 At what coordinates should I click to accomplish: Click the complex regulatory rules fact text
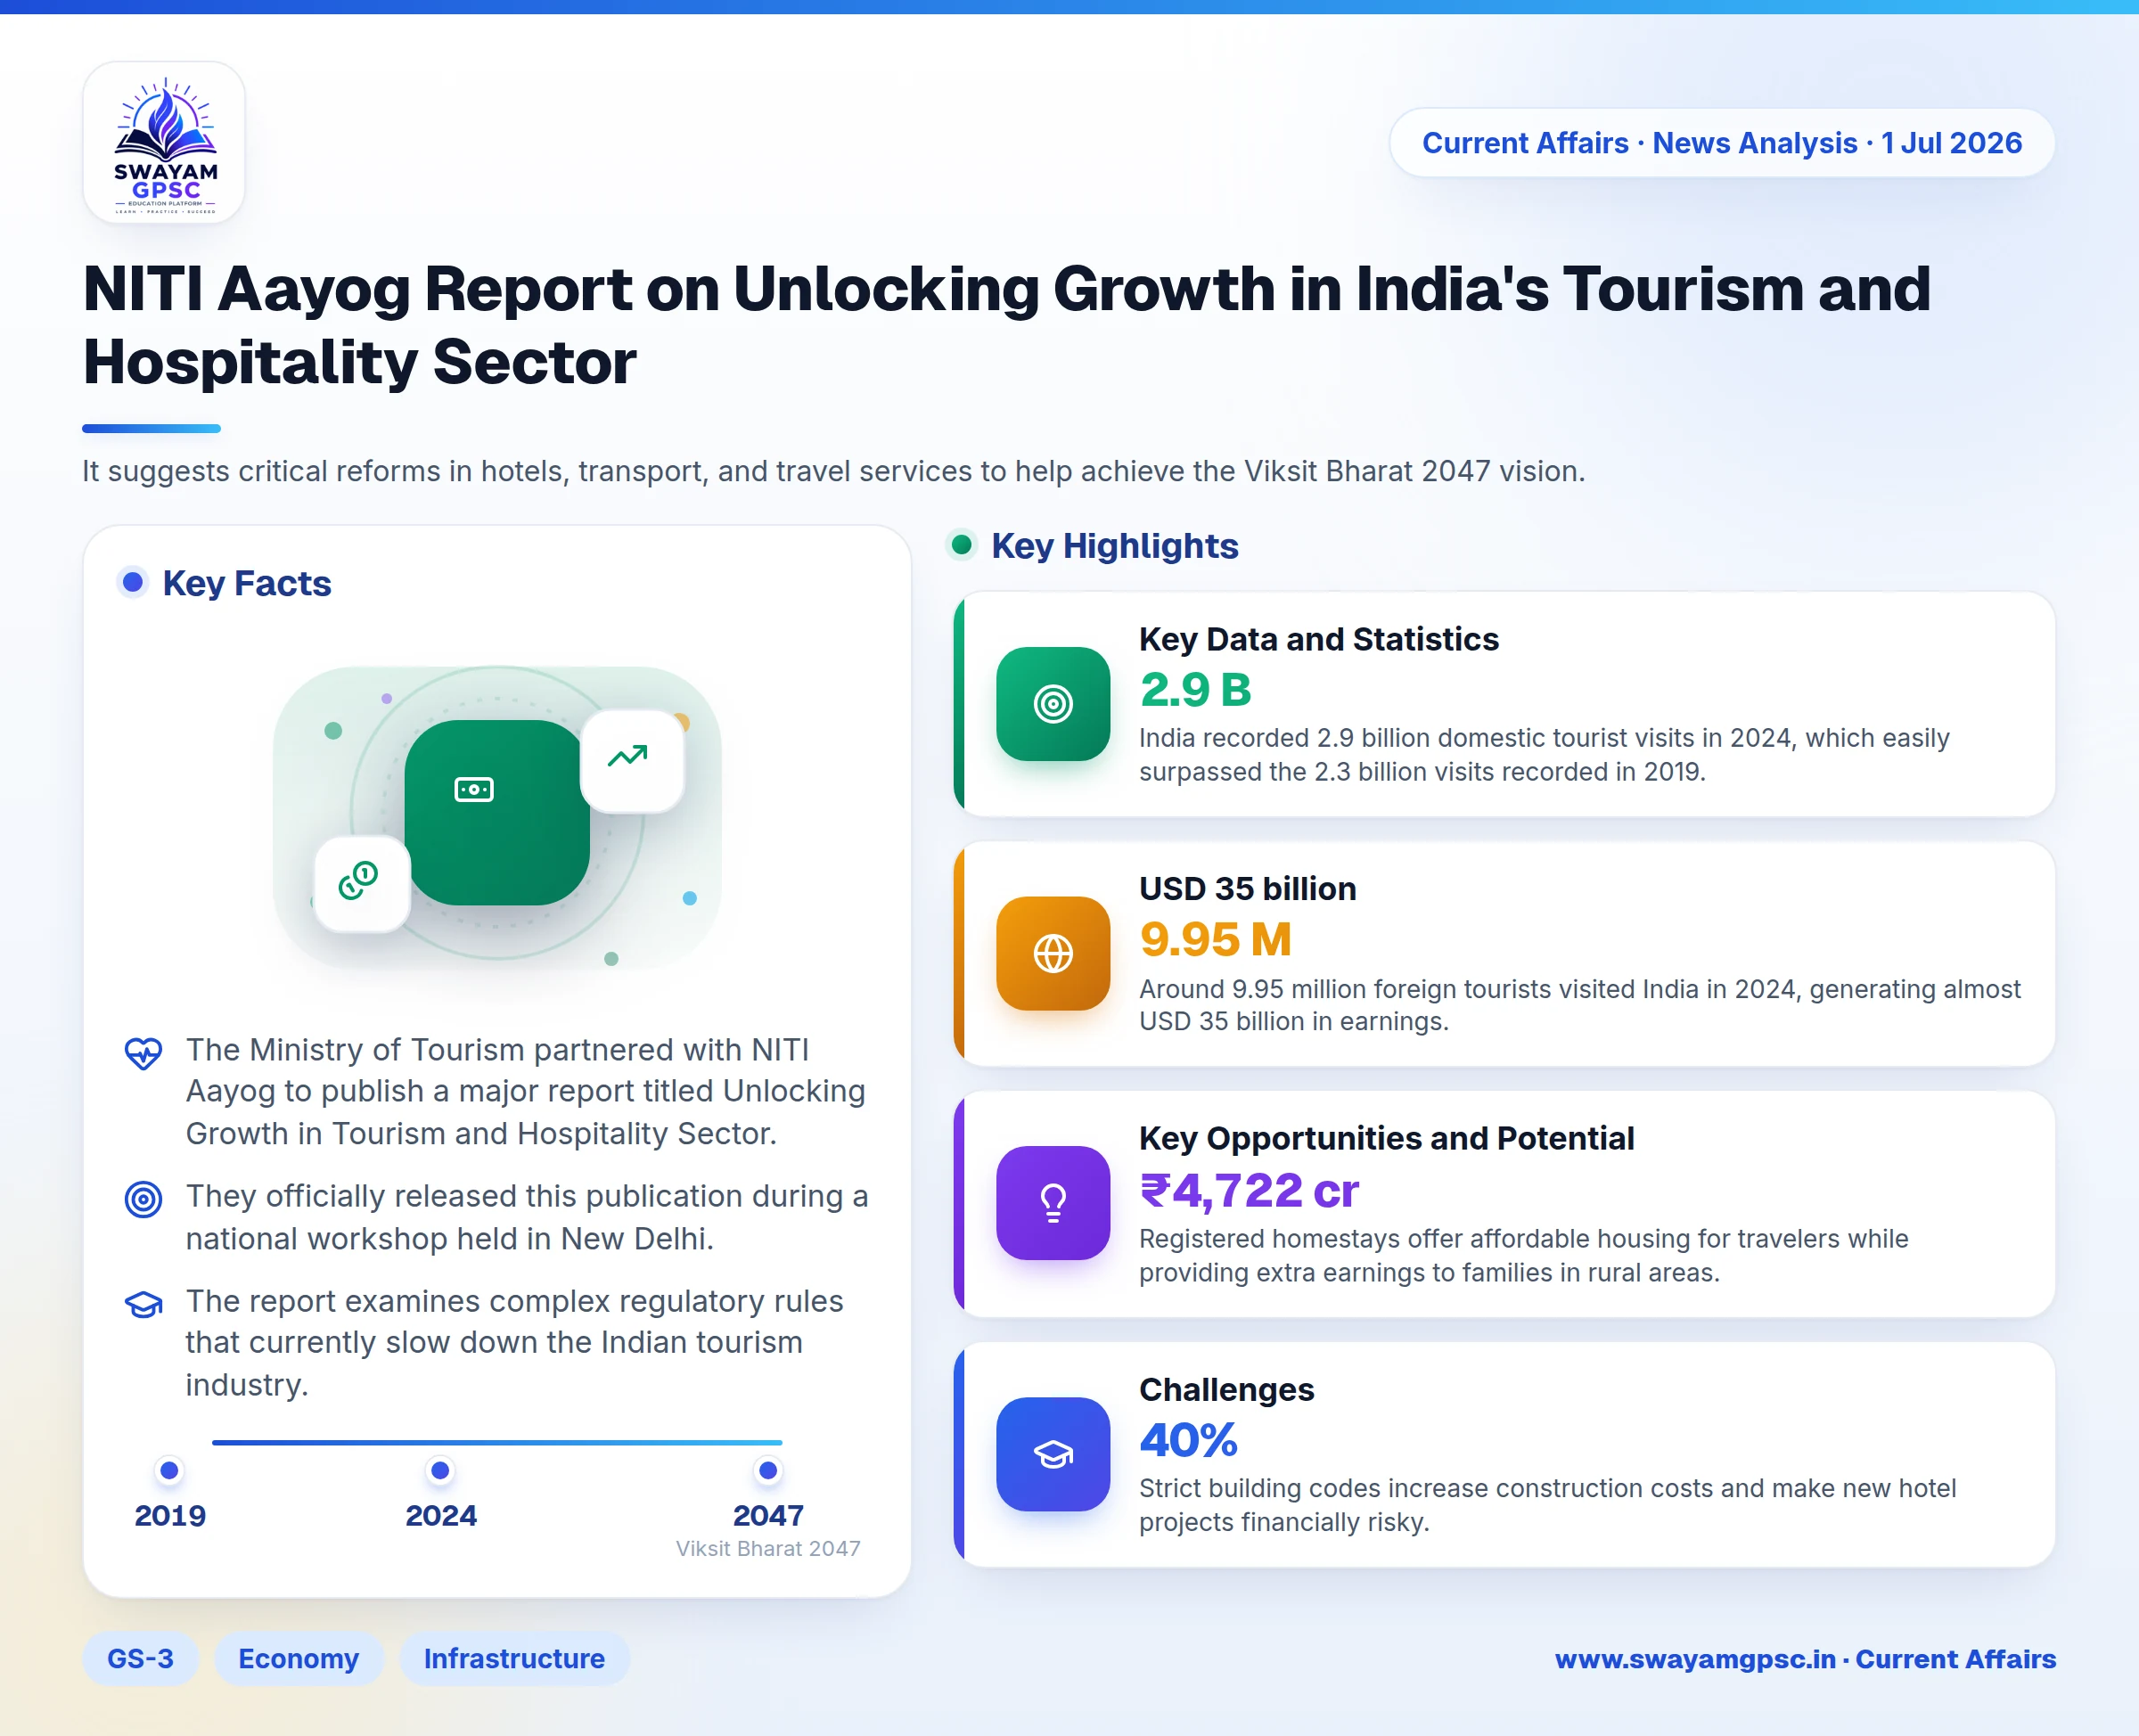tap(515, 1343)
